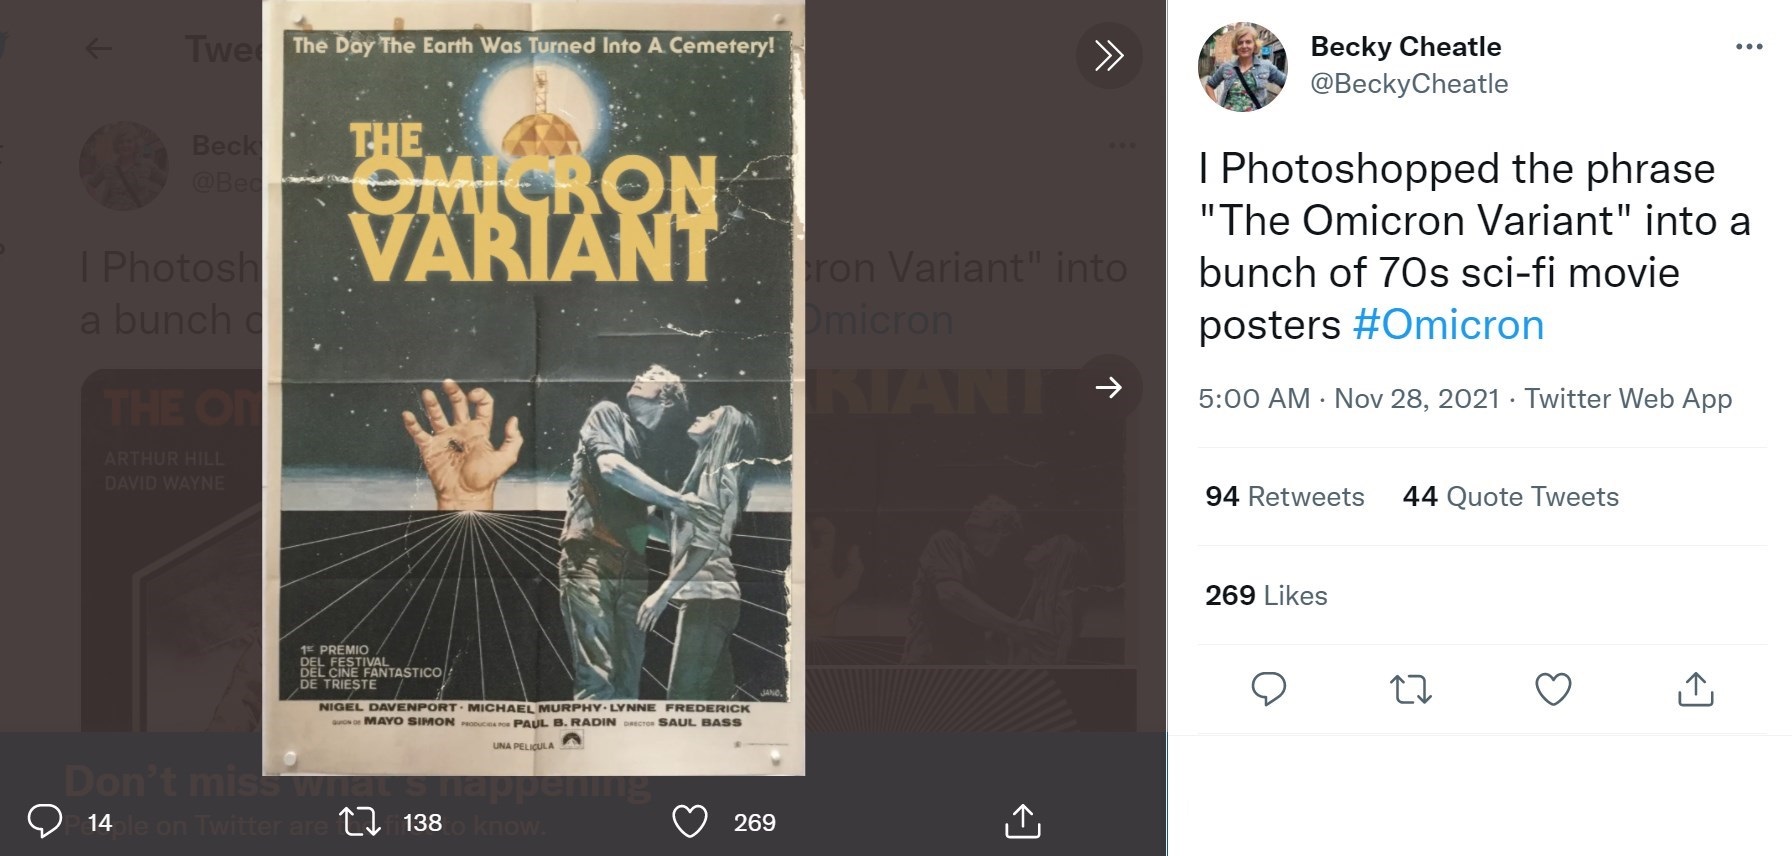Viewport: 1792px width, 856px height.
Task: Open the tweet's three-dot more menu
Action: [x=1748, y=47]
